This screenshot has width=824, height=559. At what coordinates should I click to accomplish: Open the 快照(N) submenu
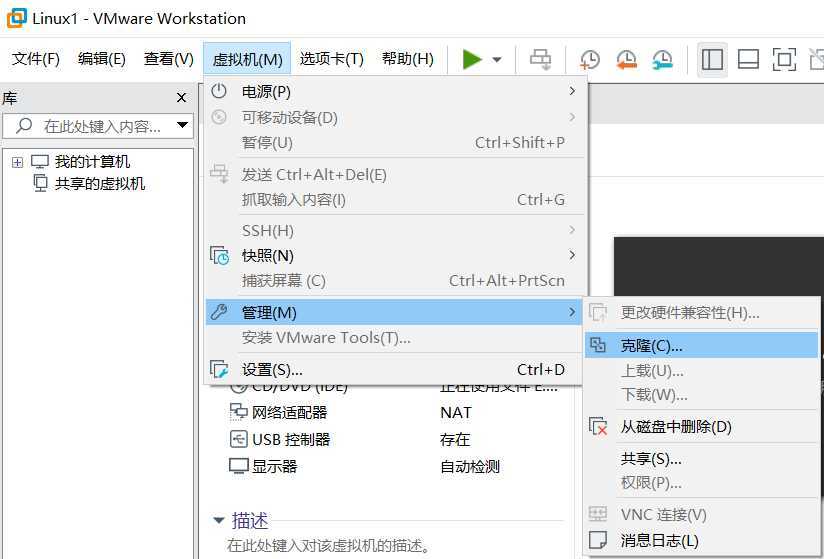[396, 256]
